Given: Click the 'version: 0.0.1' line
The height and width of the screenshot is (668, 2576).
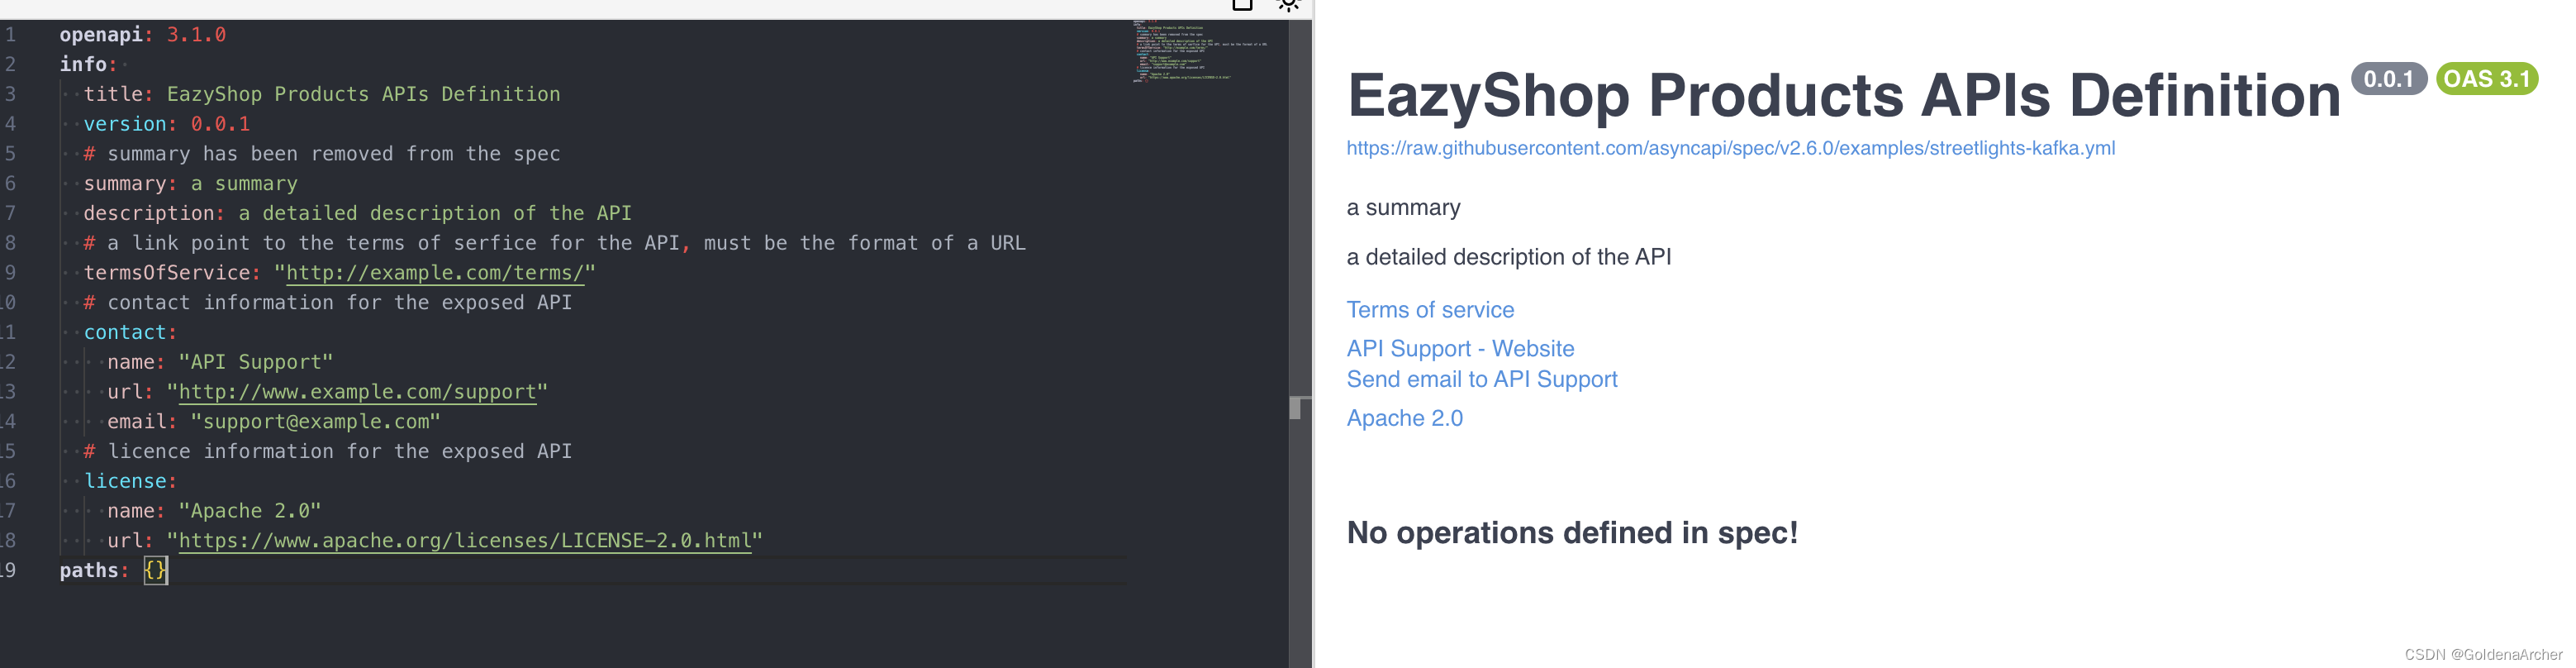Looking at the screenshot, I should 166,124.
